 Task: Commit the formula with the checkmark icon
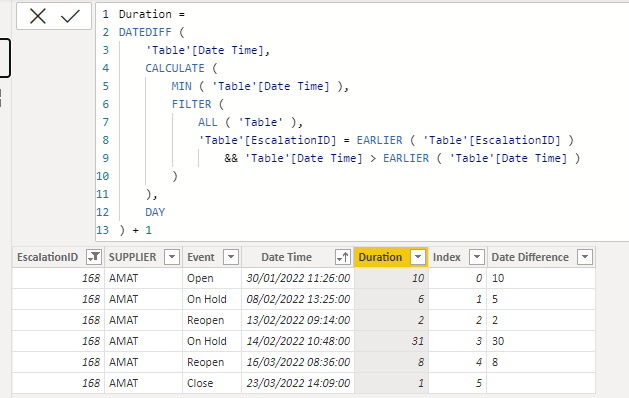[70, 16]
